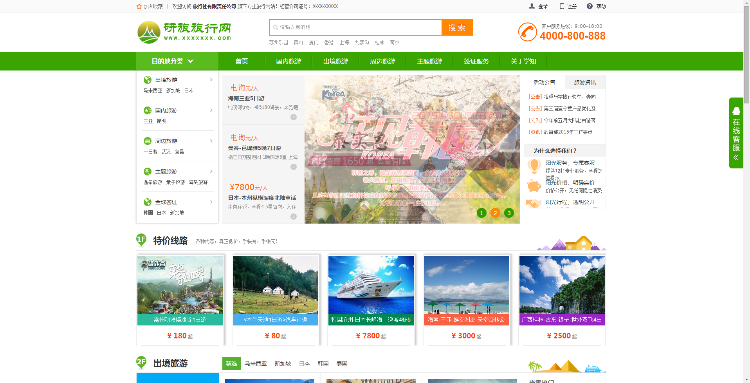Click the globe icon beside sidebar 出境旅游
This screenshot has height=383, width=750.
[x=147, y=80]
